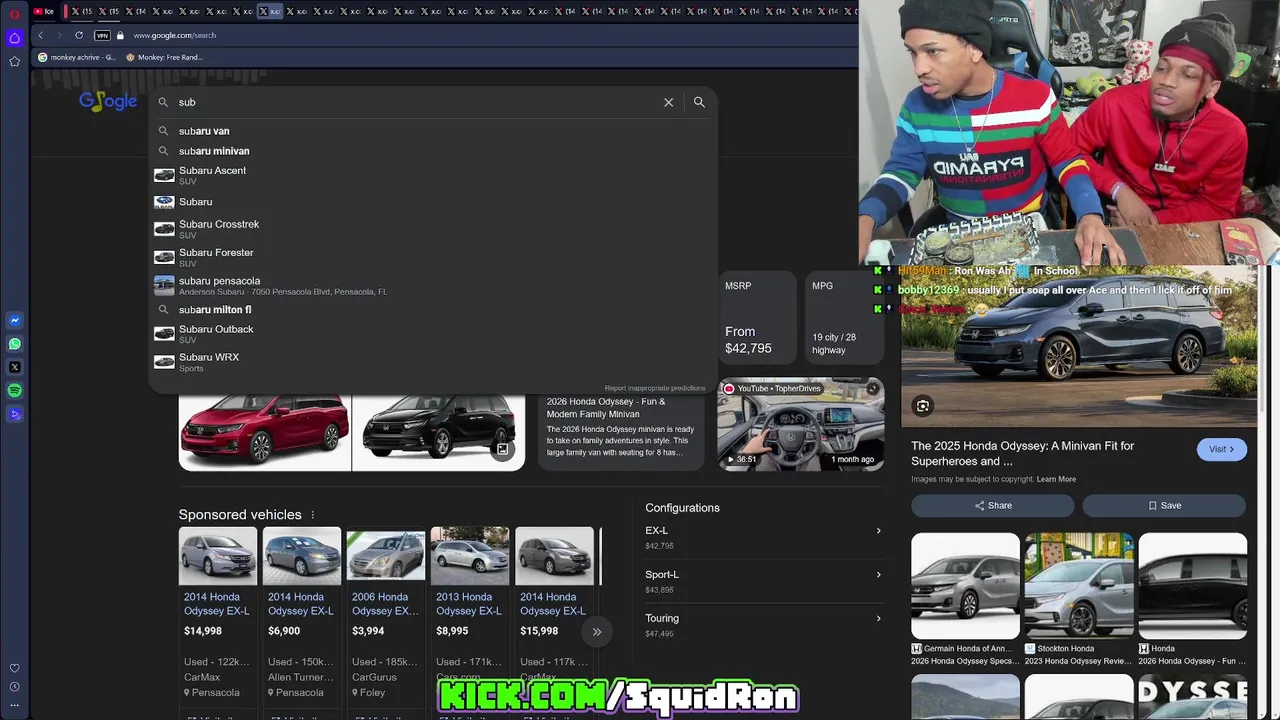Choose the Subaru Forester suggestion
Image resolution: width=1280 pixels, height=720 pixels.
point(433,257)
